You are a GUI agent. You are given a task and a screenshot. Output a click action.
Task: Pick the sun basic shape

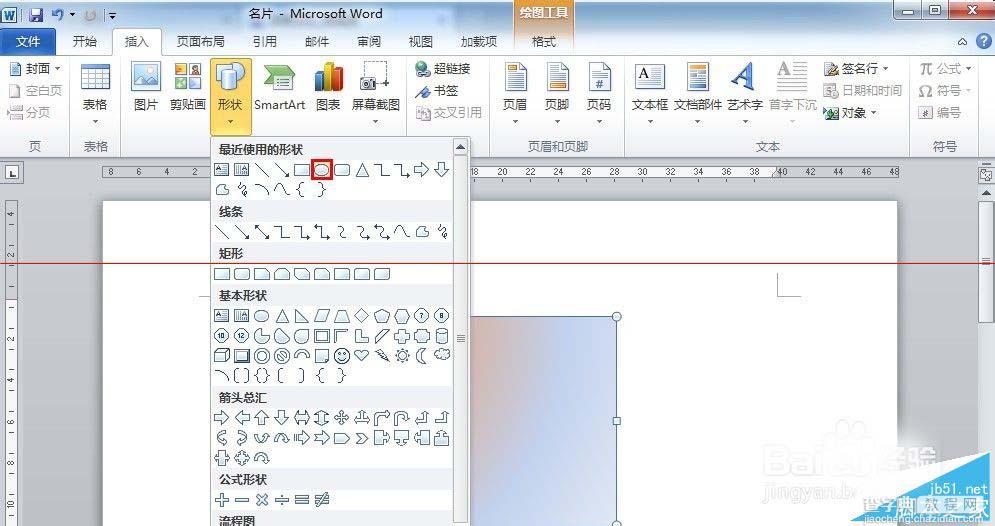point(402,356)
